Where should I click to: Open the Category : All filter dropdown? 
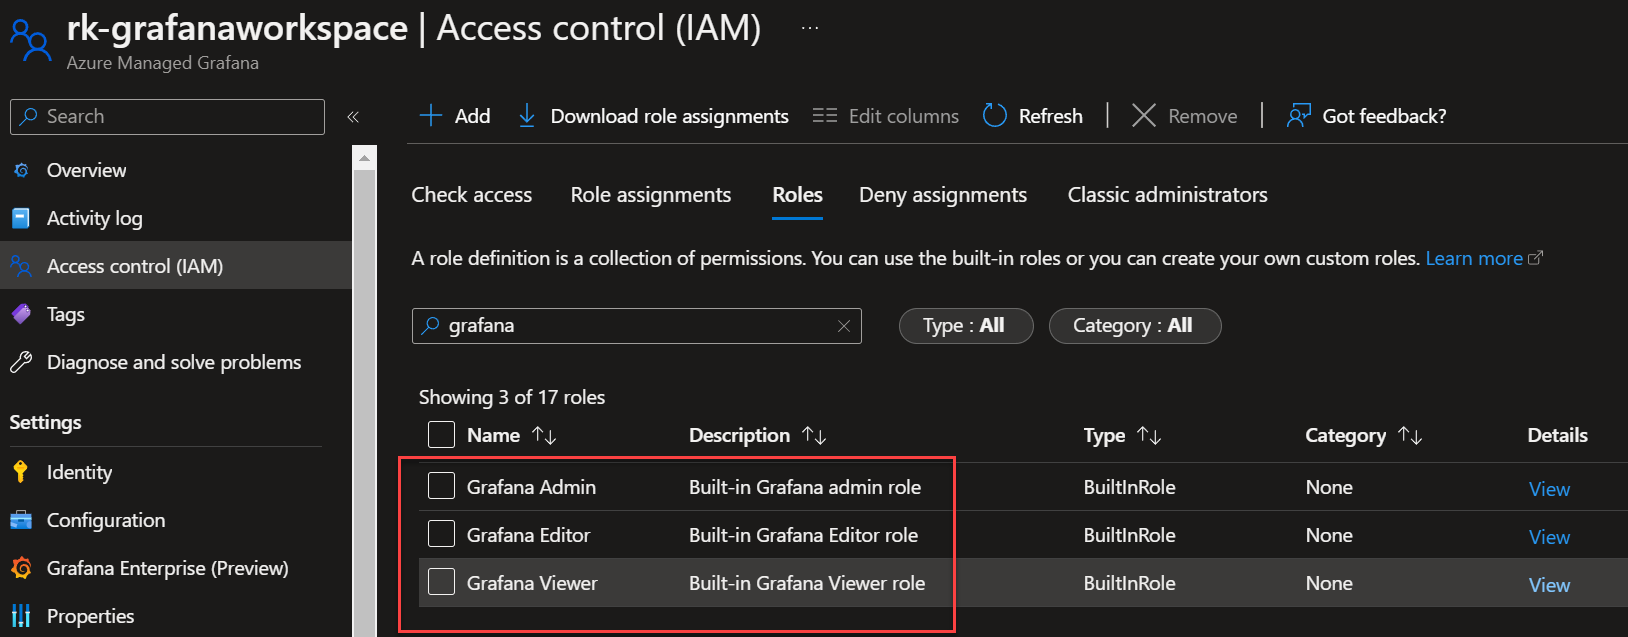pyautogui.click(x=1134, y=326)
